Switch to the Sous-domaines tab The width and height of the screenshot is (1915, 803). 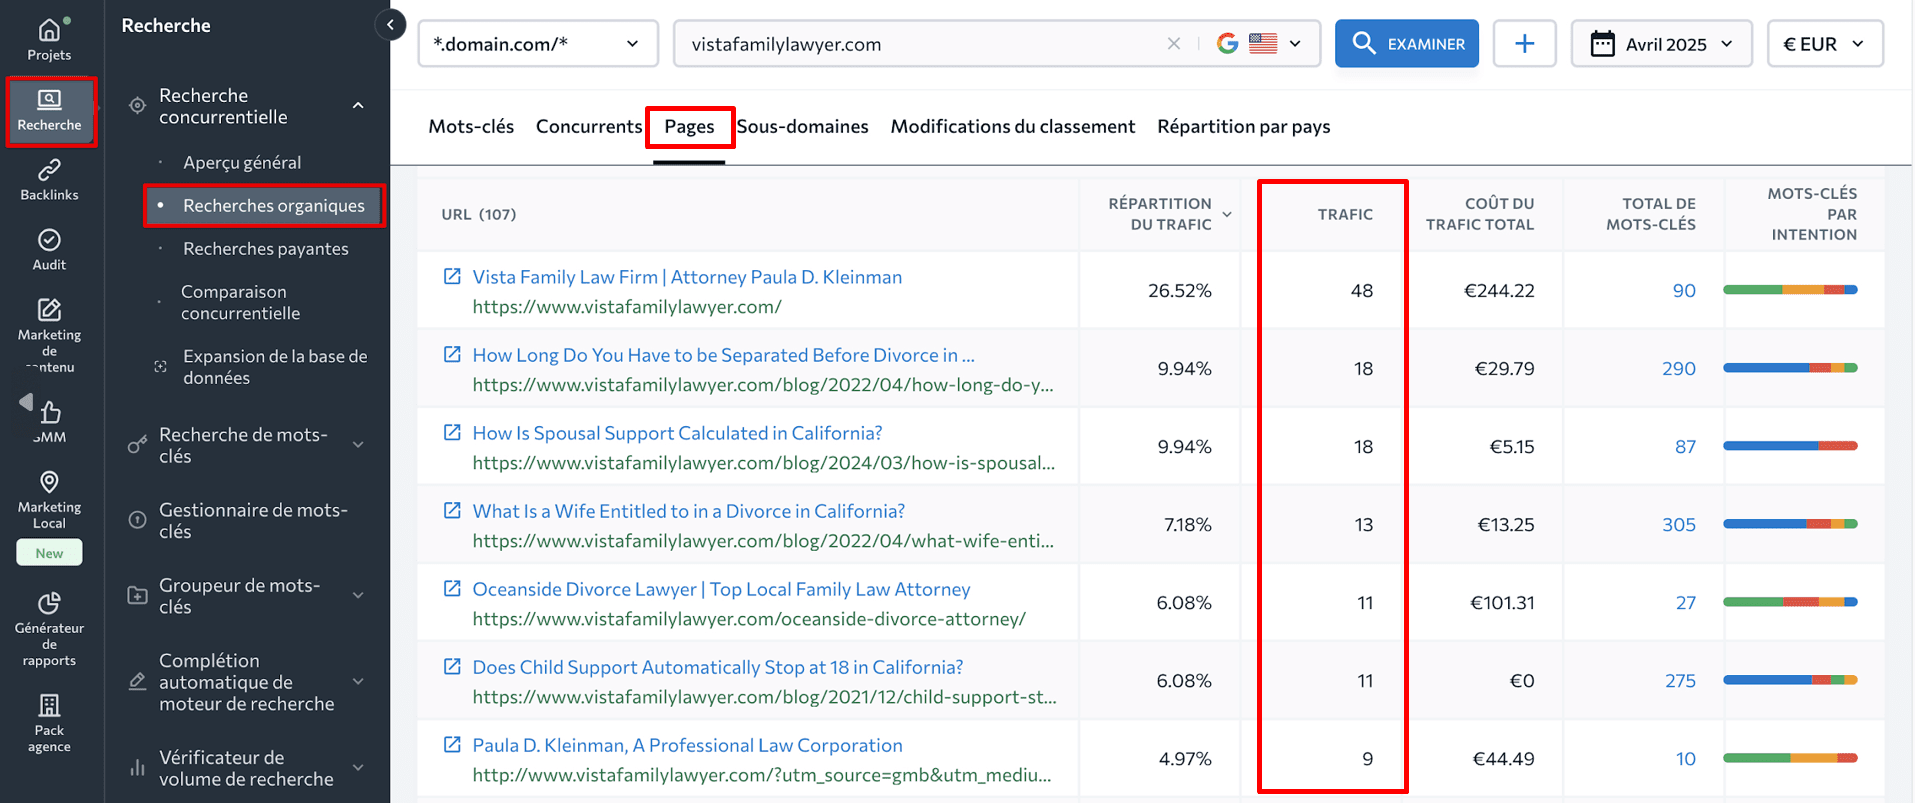click(x=803, y=126)
